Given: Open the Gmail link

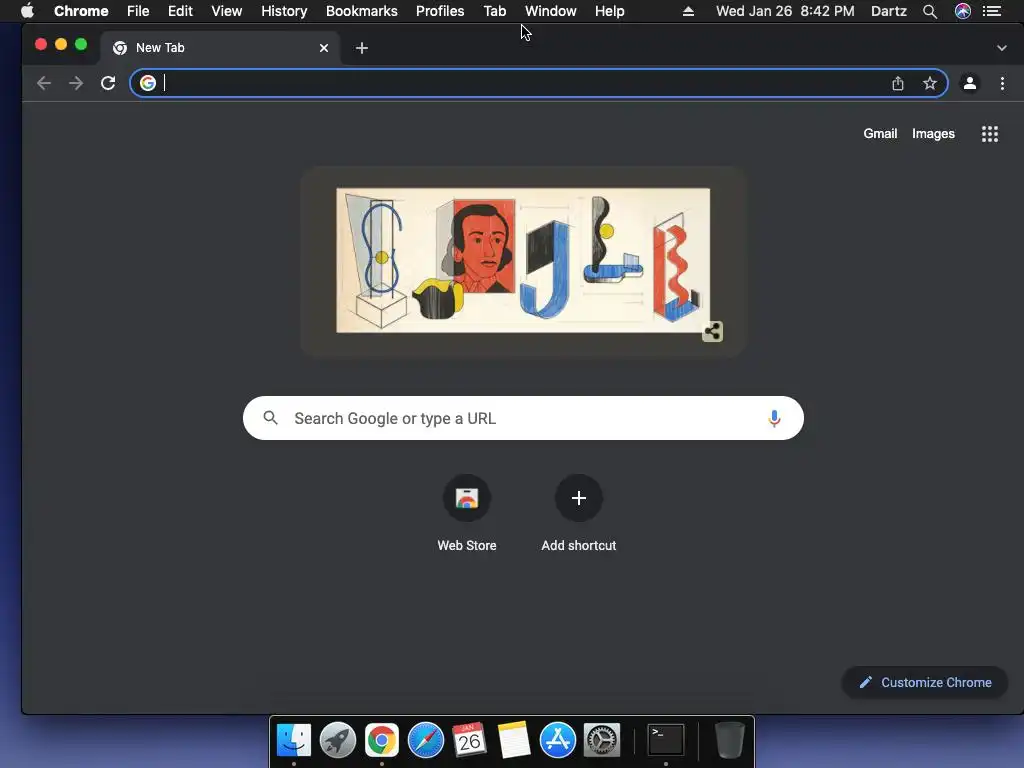Looking at the screenshot, I should [880, 133].
